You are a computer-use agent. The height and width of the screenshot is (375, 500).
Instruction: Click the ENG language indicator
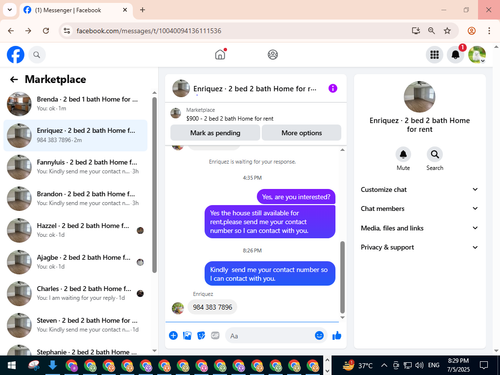[433, 365]
